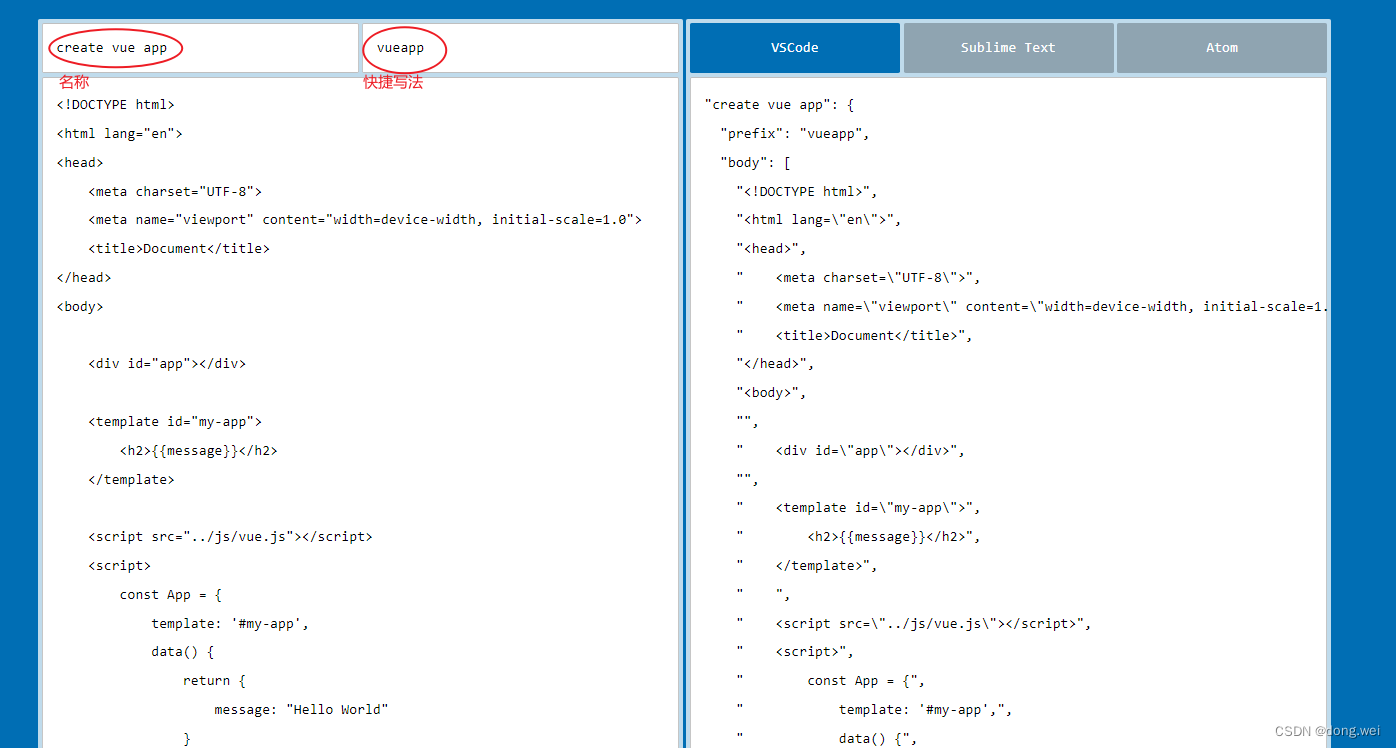Image resolution: width=1396 pixels, height=748 pixels.
Task: Switch to the Atom tab
Action: click(1221, 47)
